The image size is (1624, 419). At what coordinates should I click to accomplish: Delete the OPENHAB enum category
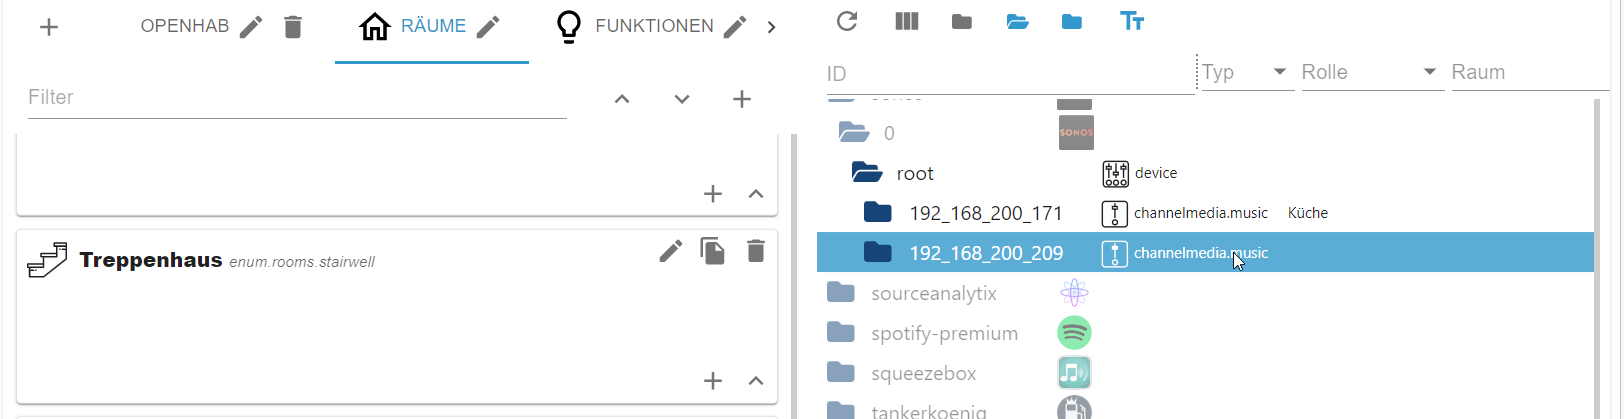pyautogui.click(x=293, y=27)
